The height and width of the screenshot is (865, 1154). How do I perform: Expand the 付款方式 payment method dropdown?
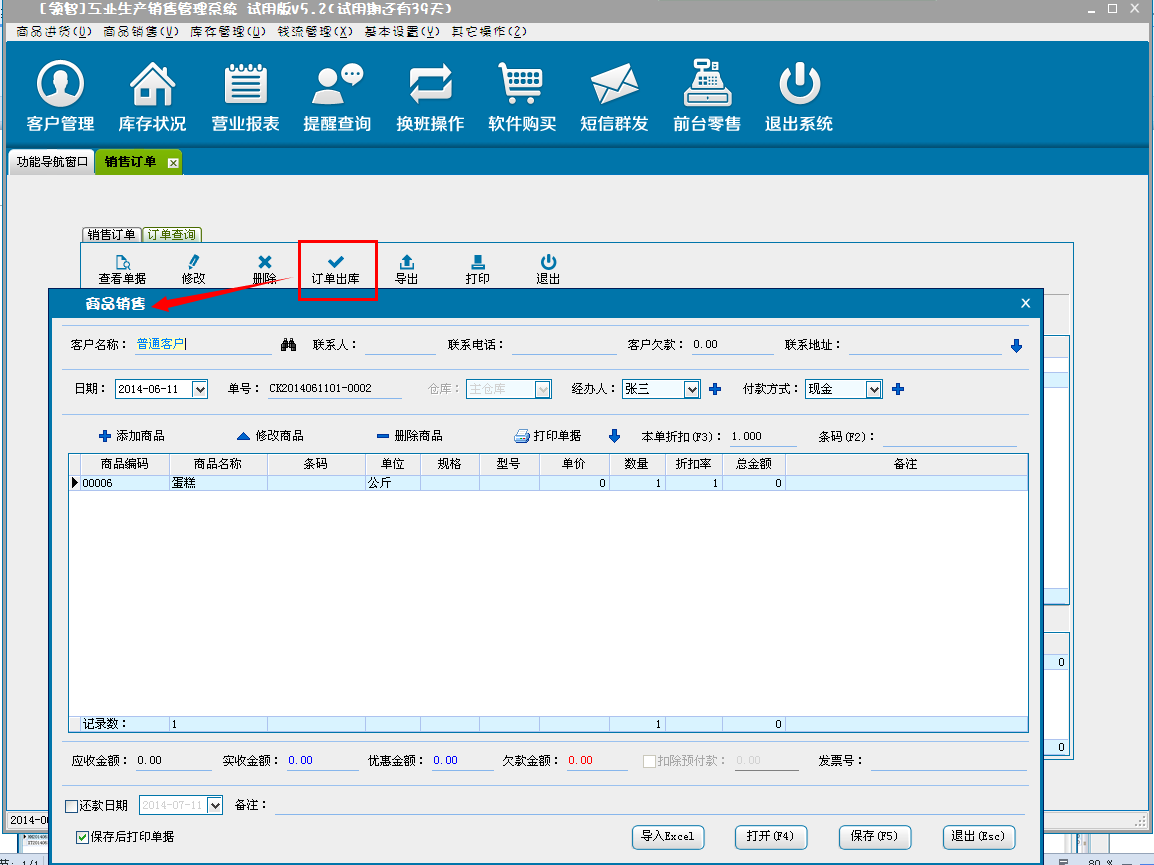874,389
